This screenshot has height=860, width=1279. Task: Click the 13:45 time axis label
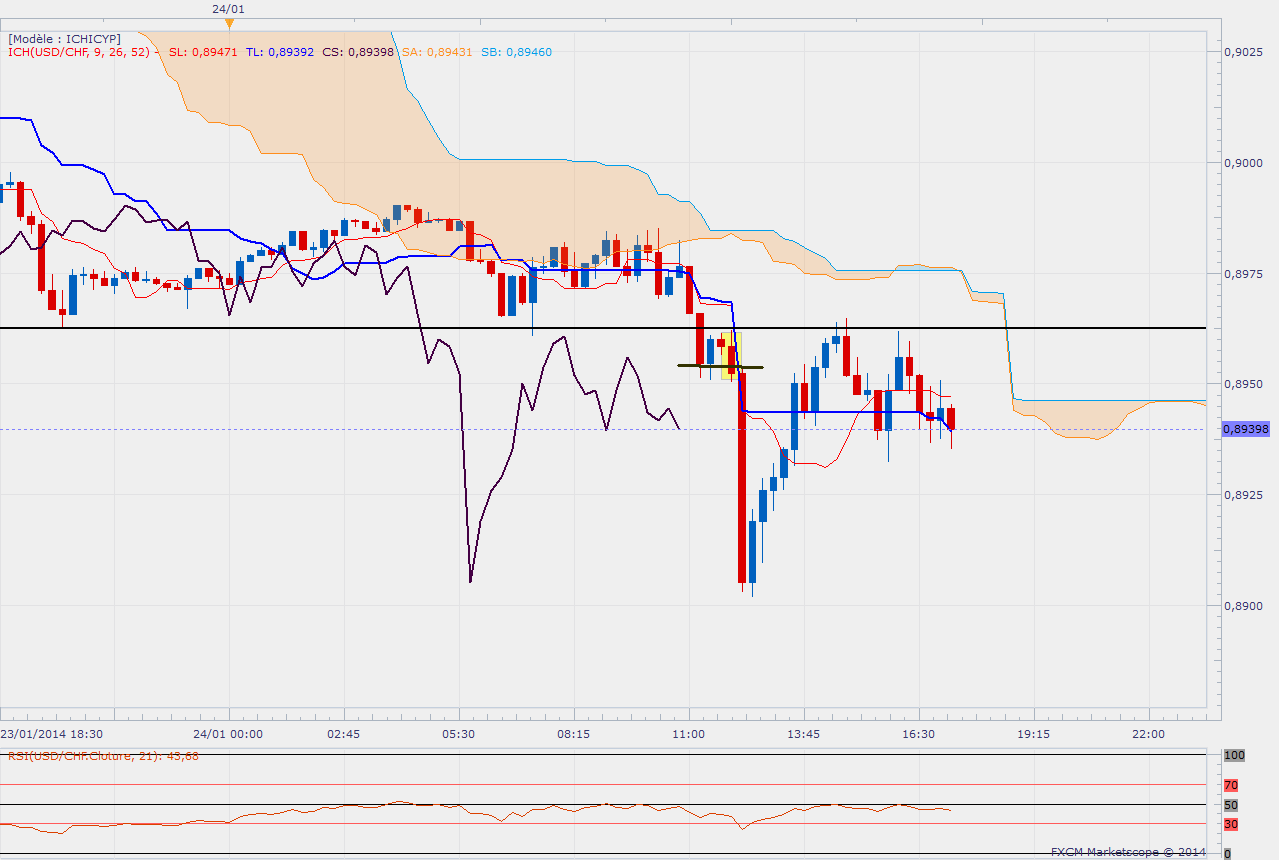point(804,734)
